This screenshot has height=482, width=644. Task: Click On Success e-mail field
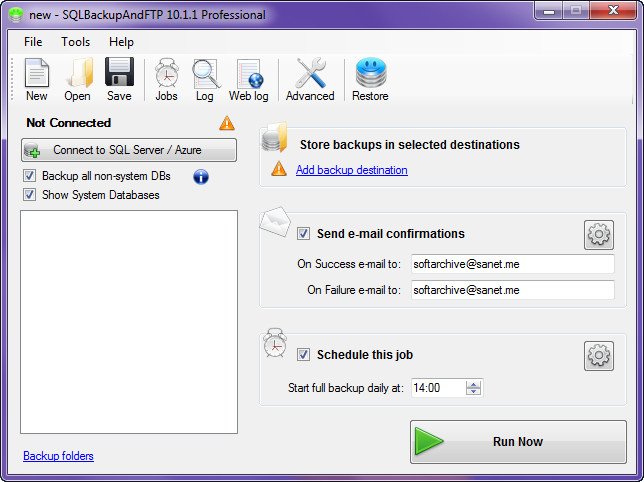513,264
